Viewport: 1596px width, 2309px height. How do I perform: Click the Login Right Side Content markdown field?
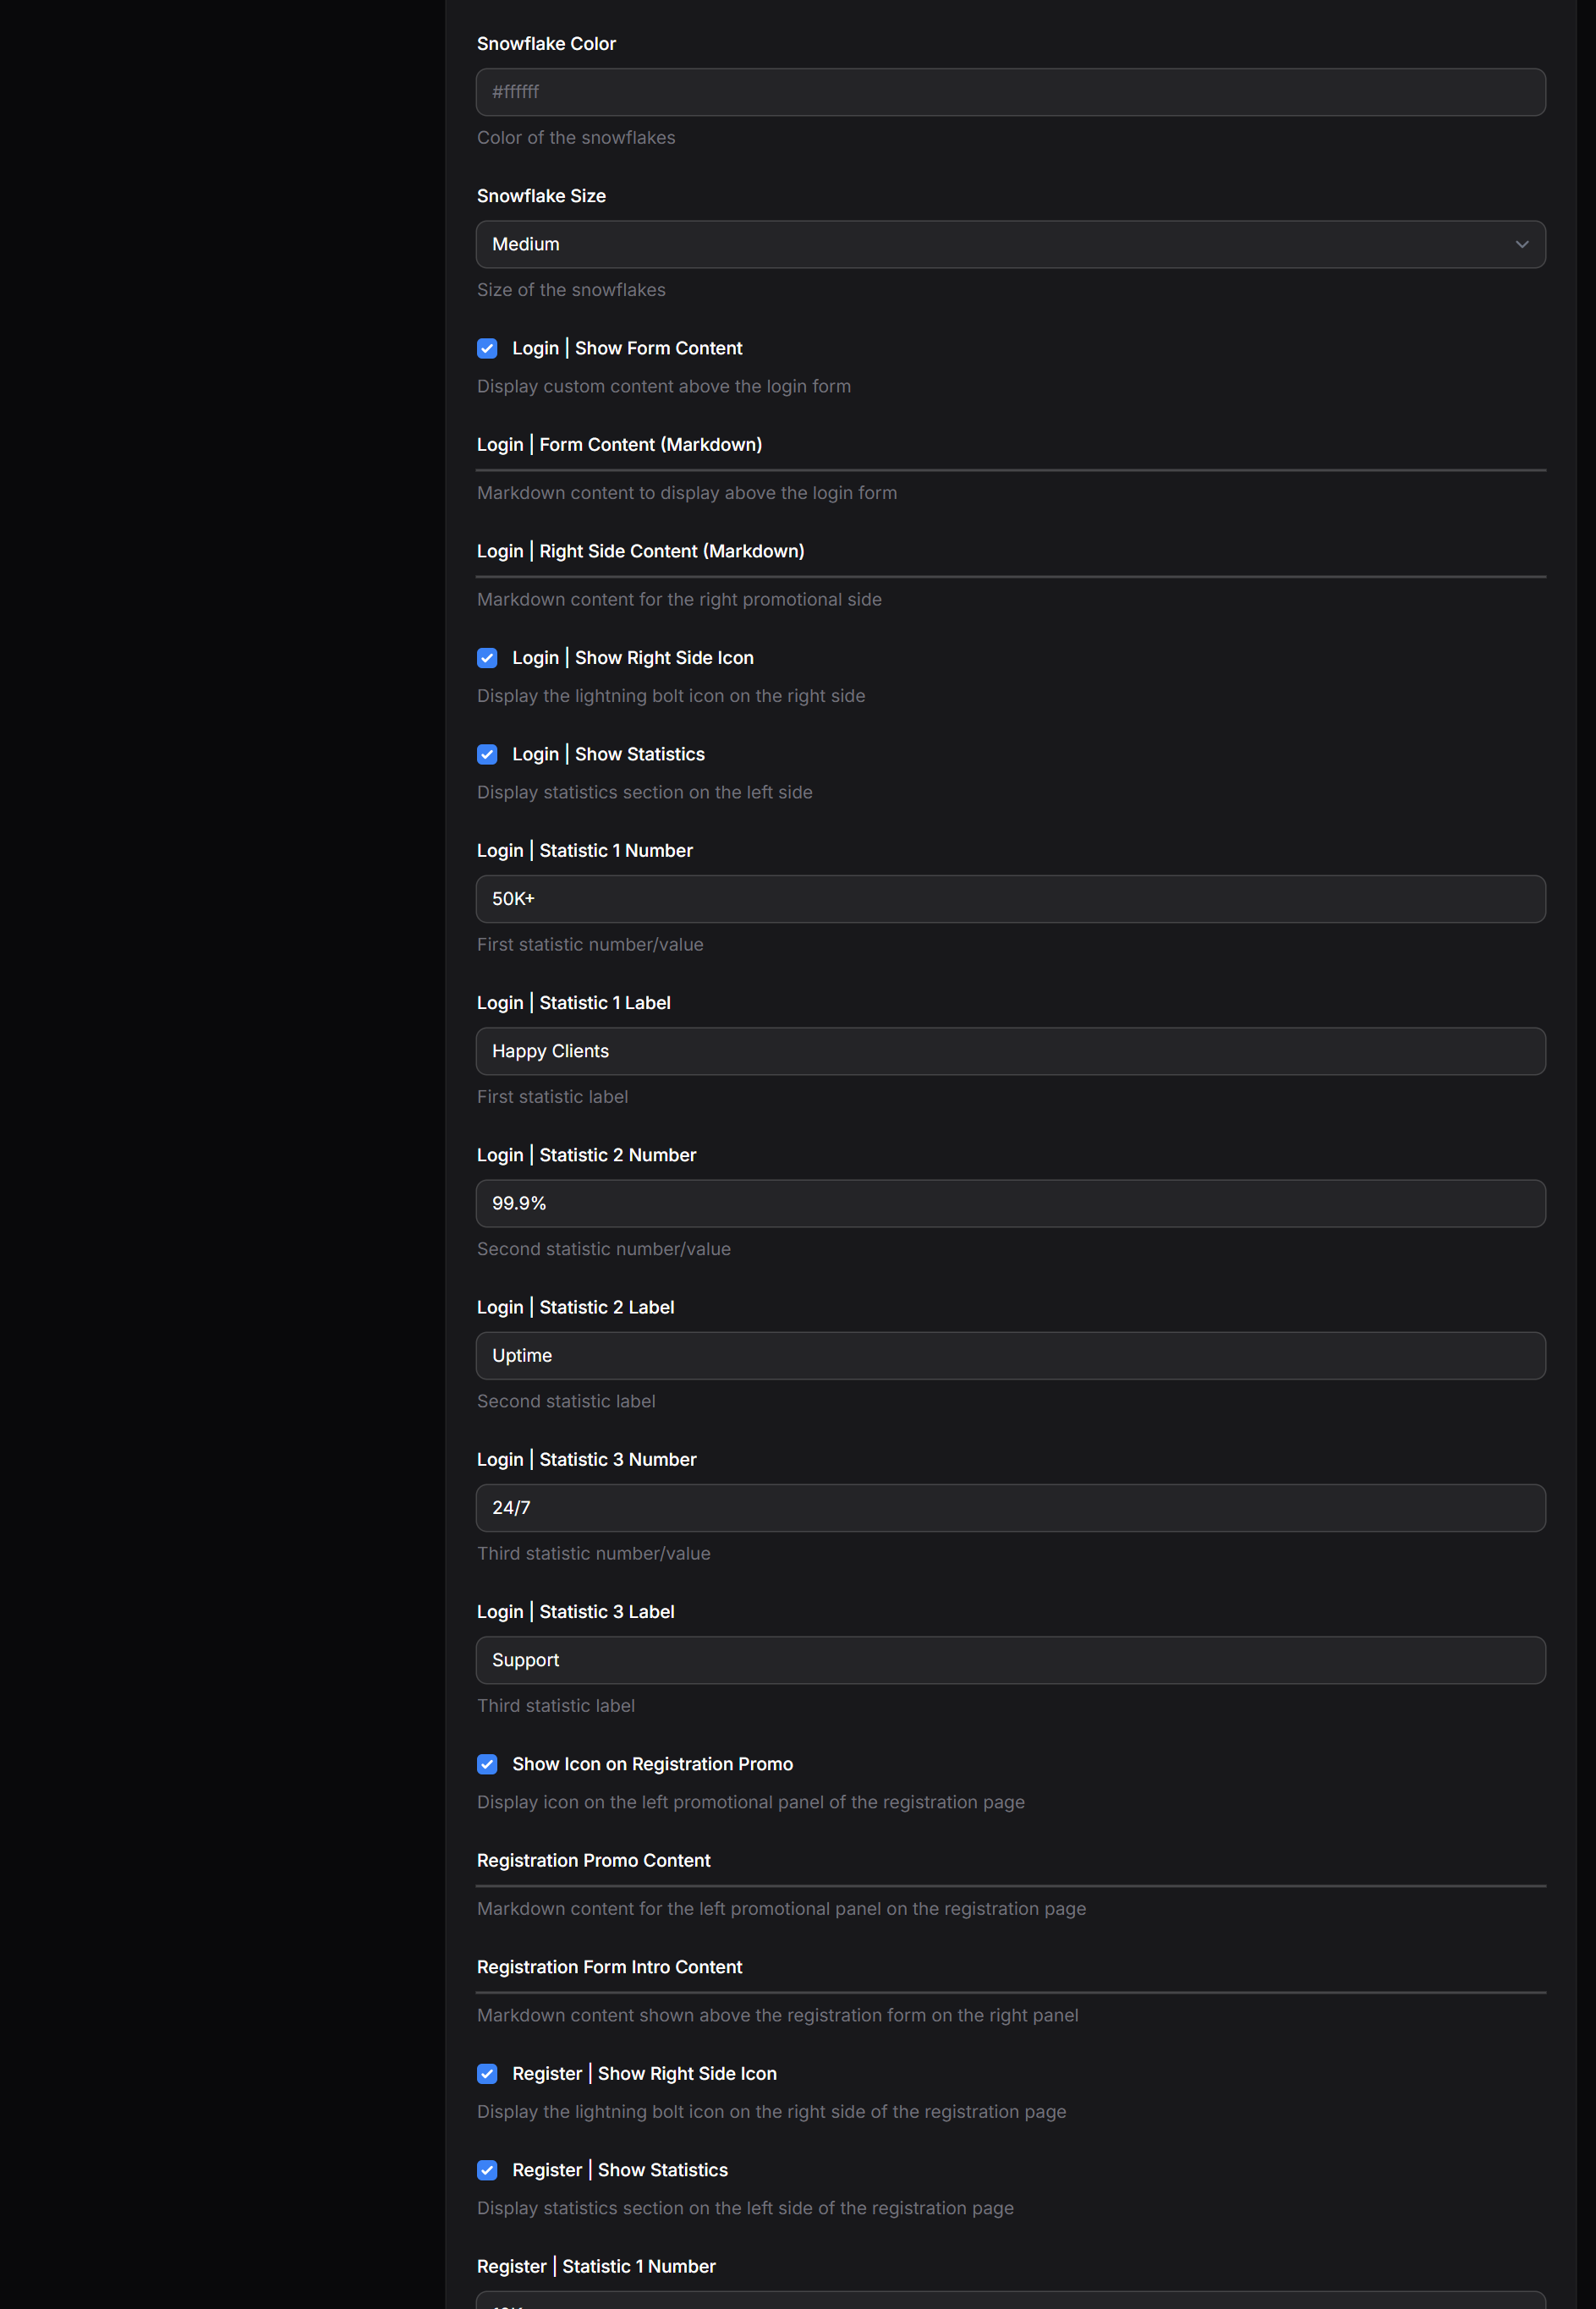tap(1010, 575)
